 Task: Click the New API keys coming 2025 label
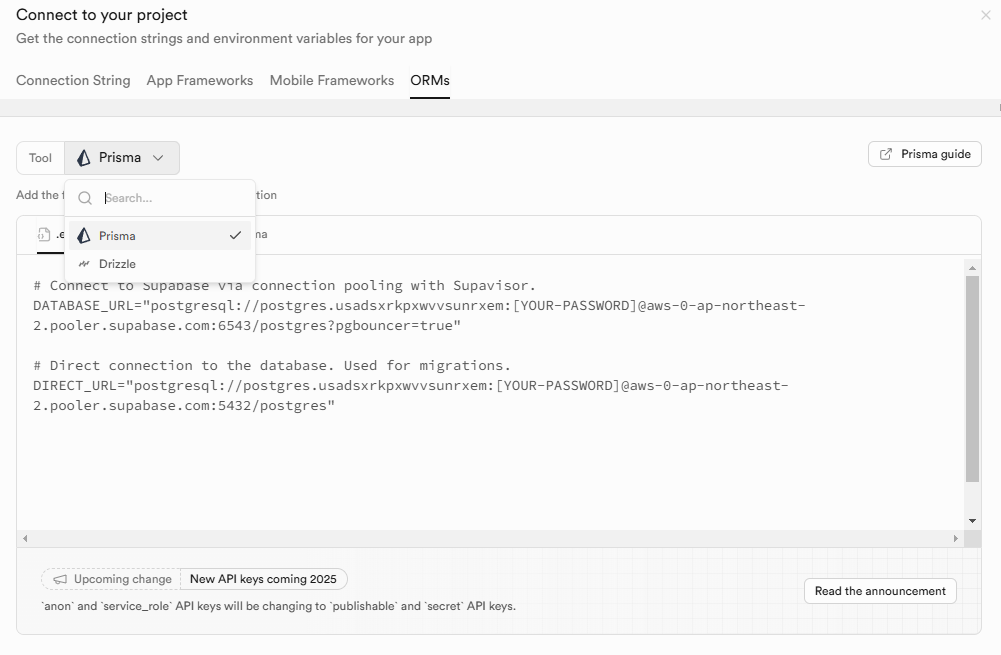(263, 579)
